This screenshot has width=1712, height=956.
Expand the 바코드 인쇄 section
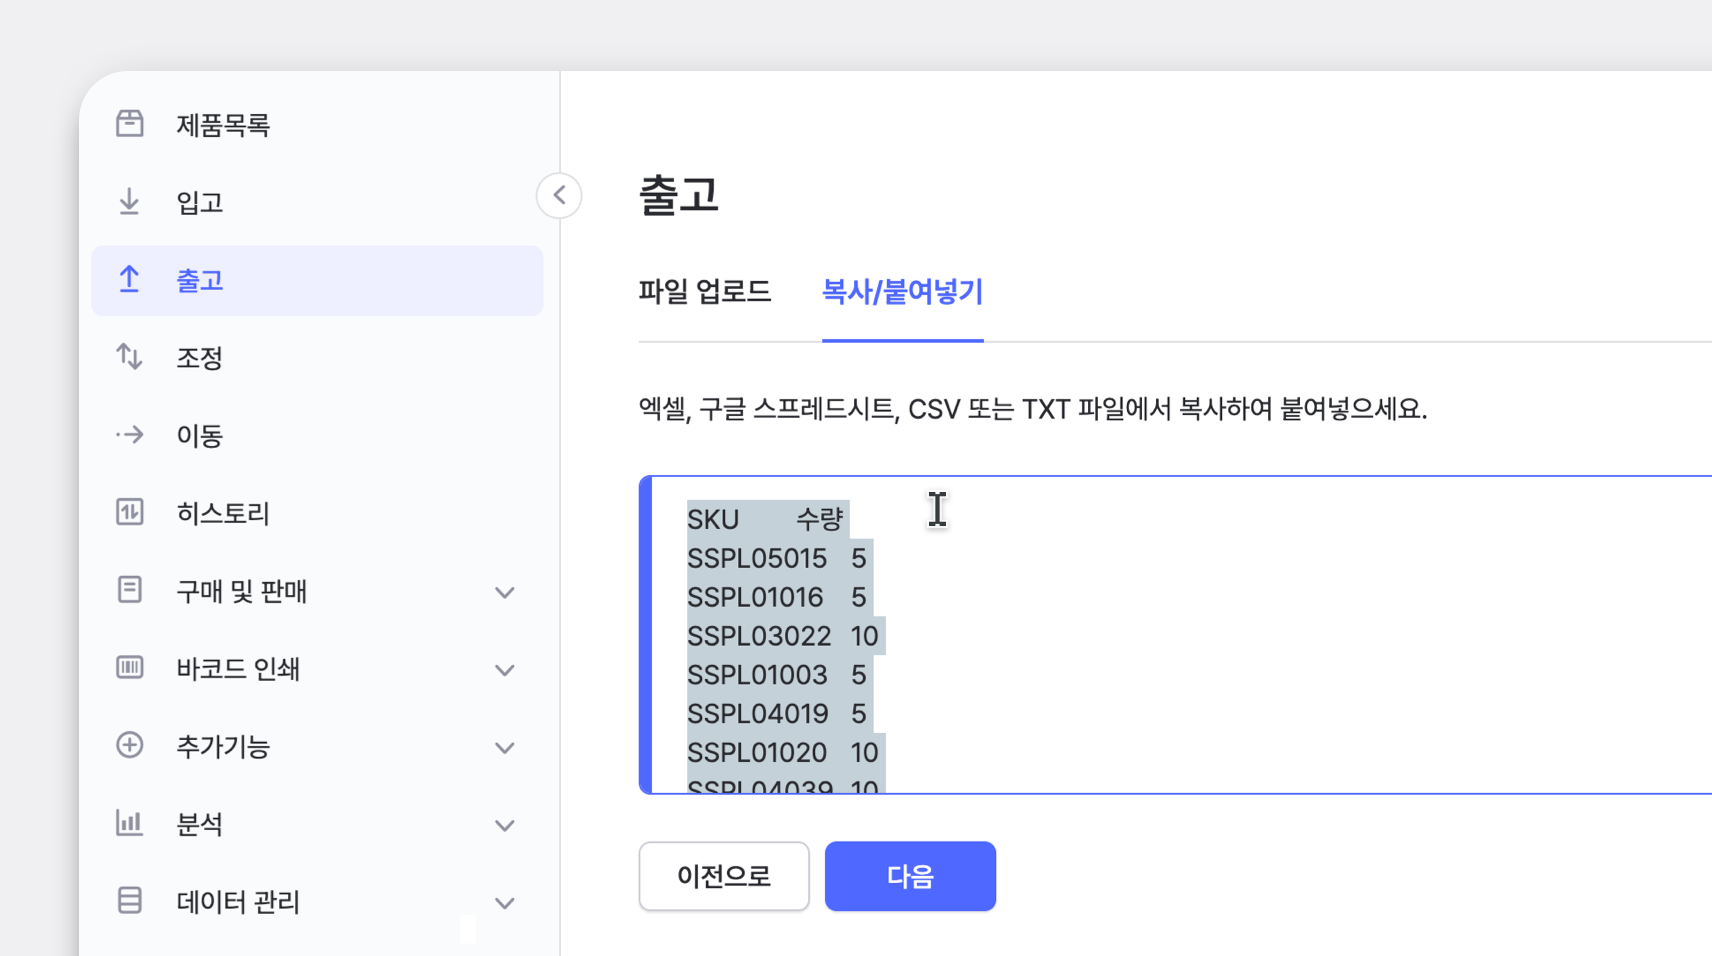click(x=505, y=670)
